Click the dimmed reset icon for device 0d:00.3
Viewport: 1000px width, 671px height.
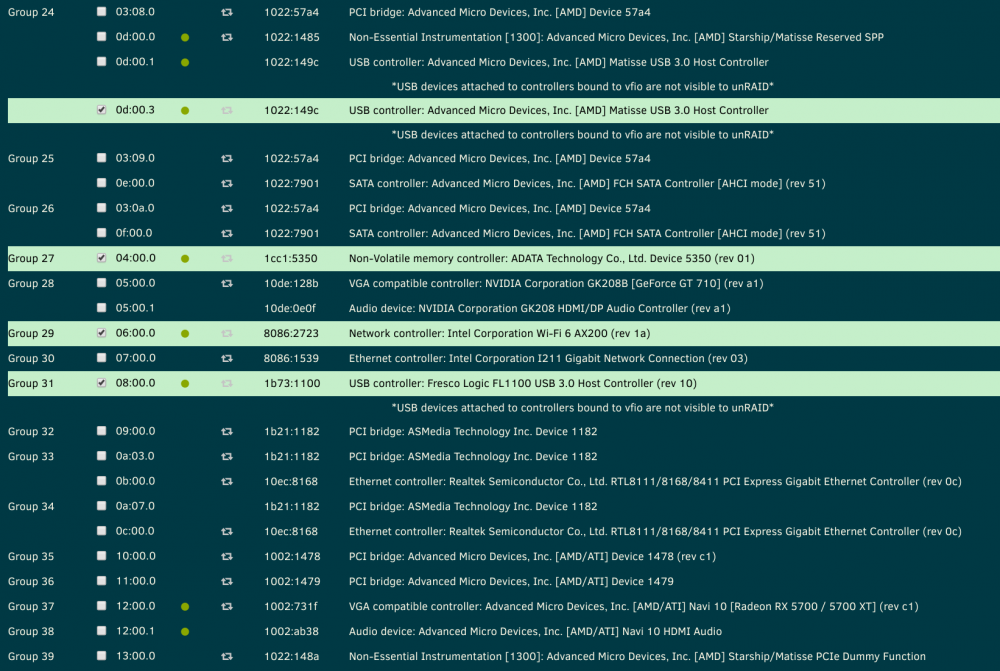pyautogui.click(x=226, y=110)
